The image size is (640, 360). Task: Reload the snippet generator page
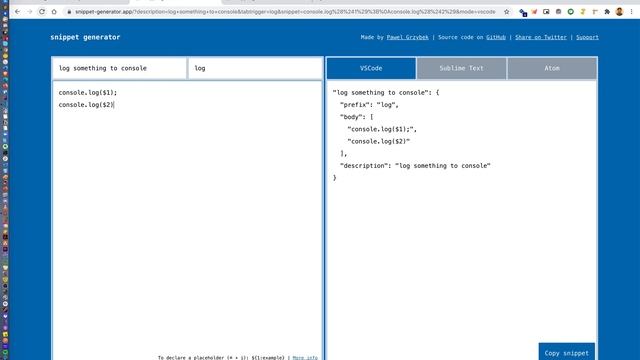pyautogui.click(x=42, y=12)
